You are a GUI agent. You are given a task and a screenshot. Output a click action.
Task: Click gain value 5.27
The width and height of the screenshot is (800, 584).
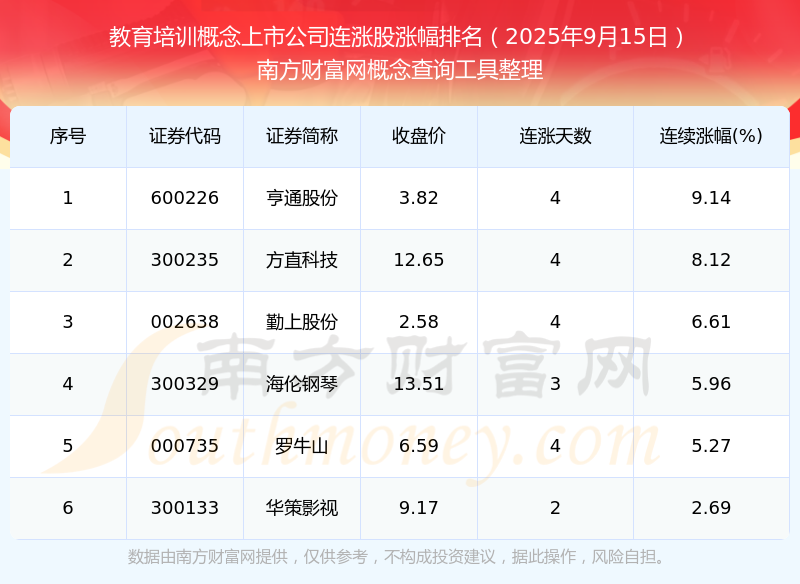click(x=711, y=446)
